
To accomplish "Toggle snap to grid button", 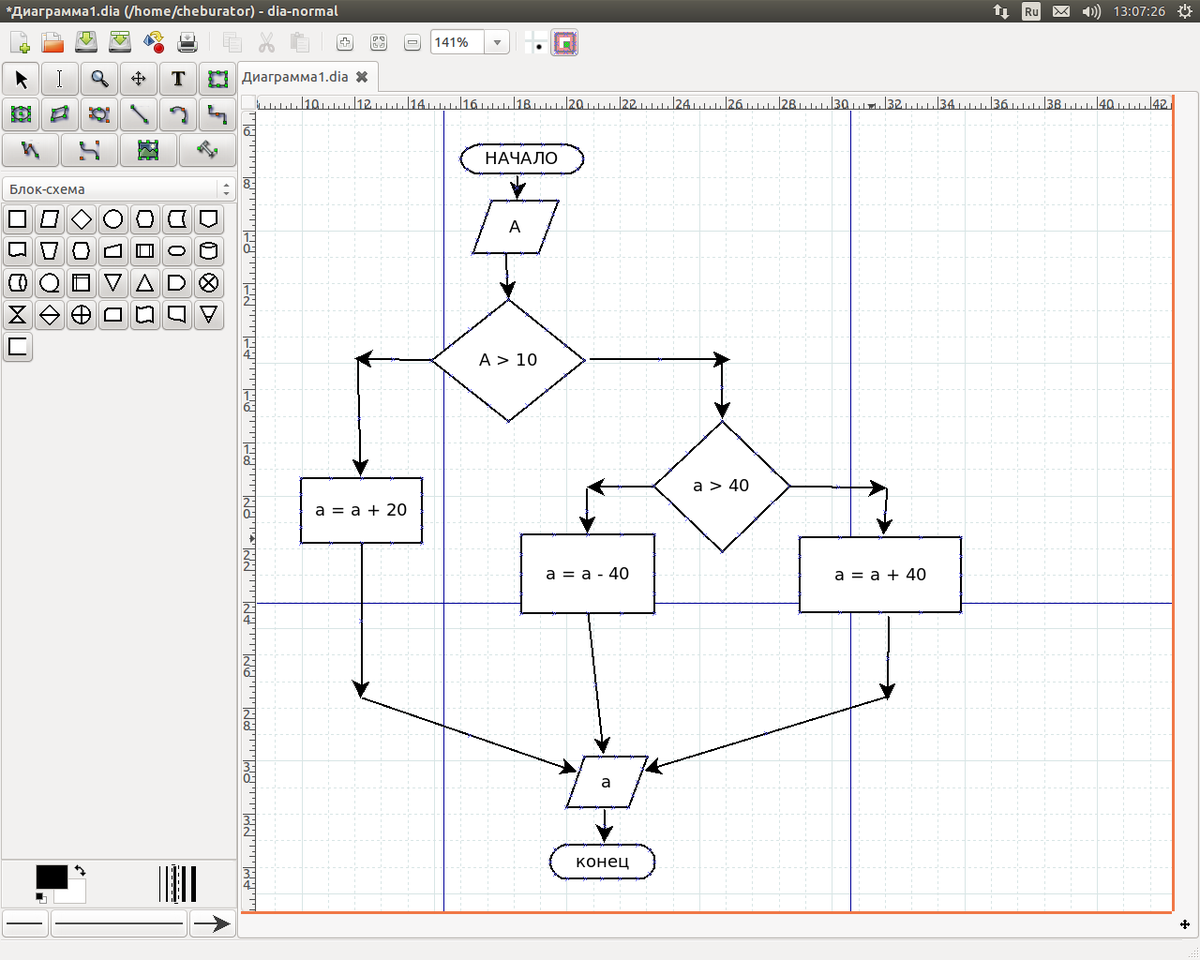I will click(536, 43).
